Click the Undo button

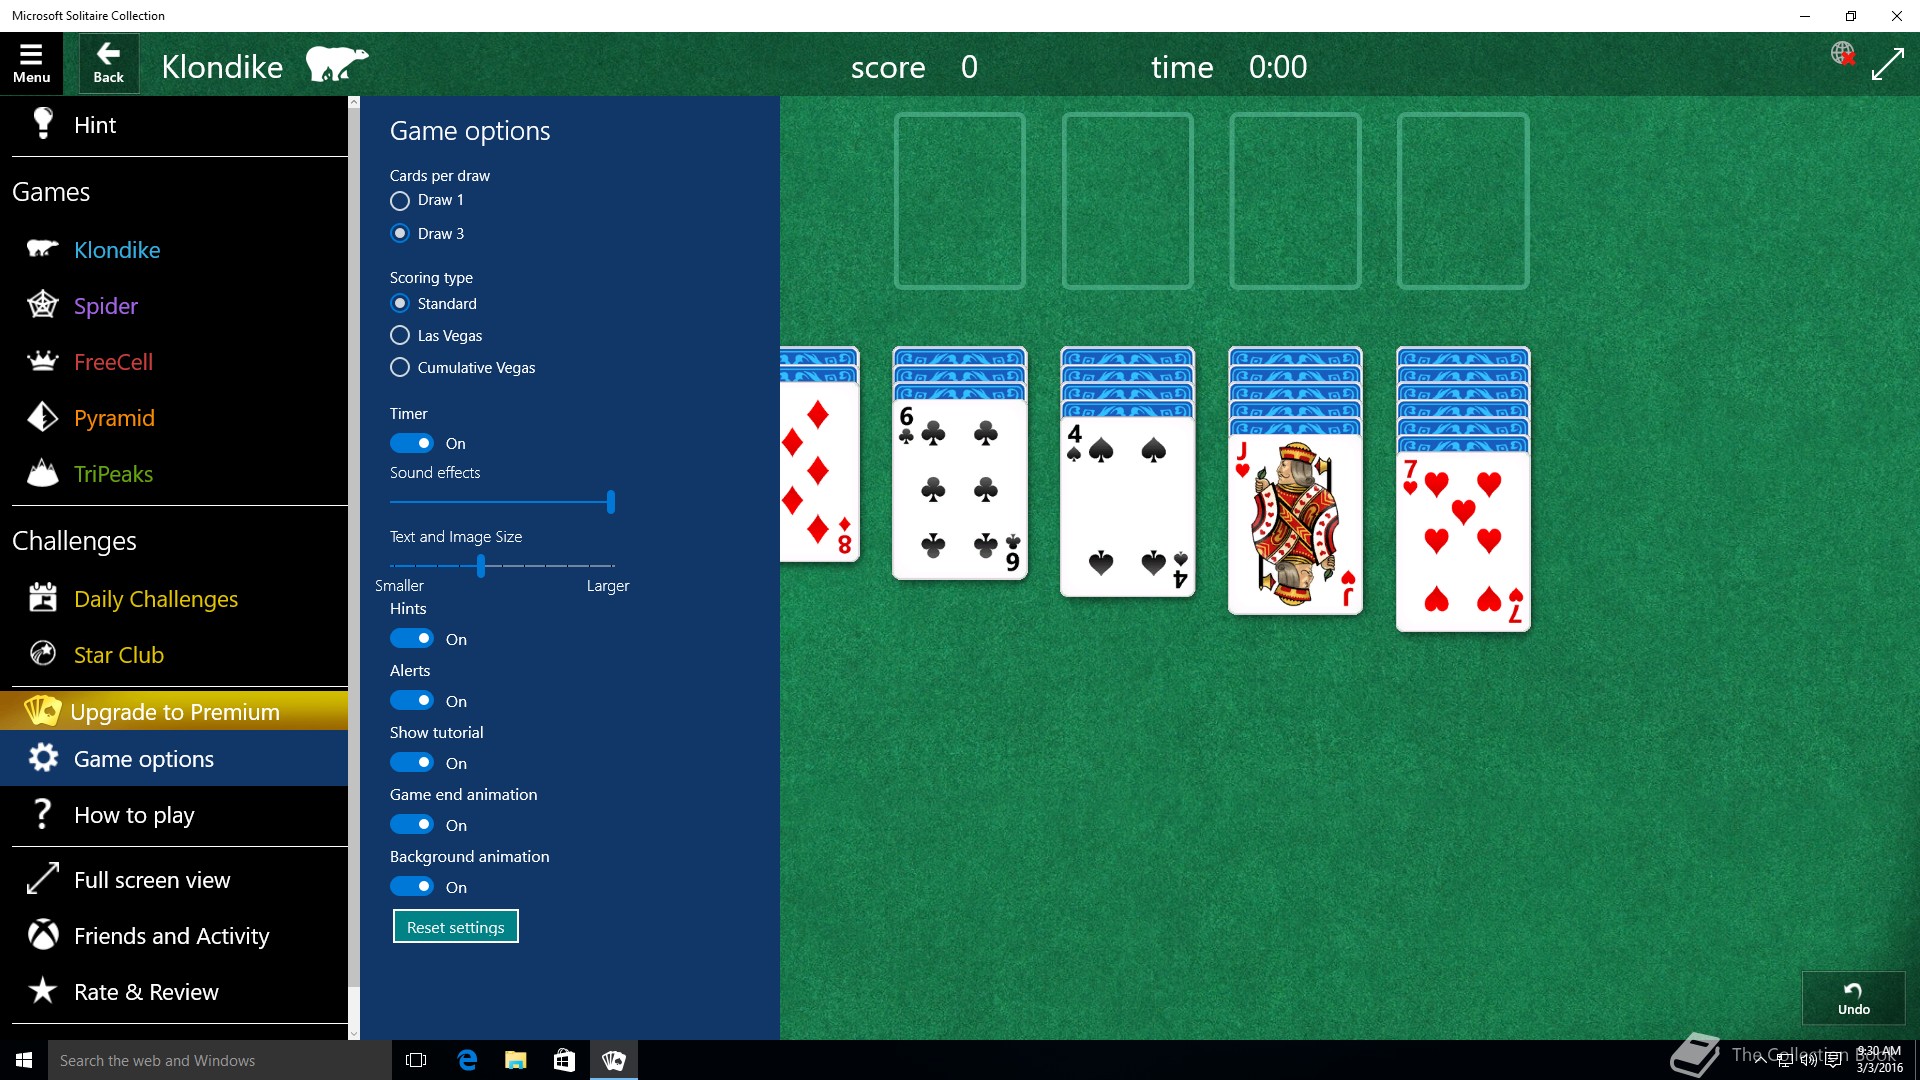coord(1853,998)
